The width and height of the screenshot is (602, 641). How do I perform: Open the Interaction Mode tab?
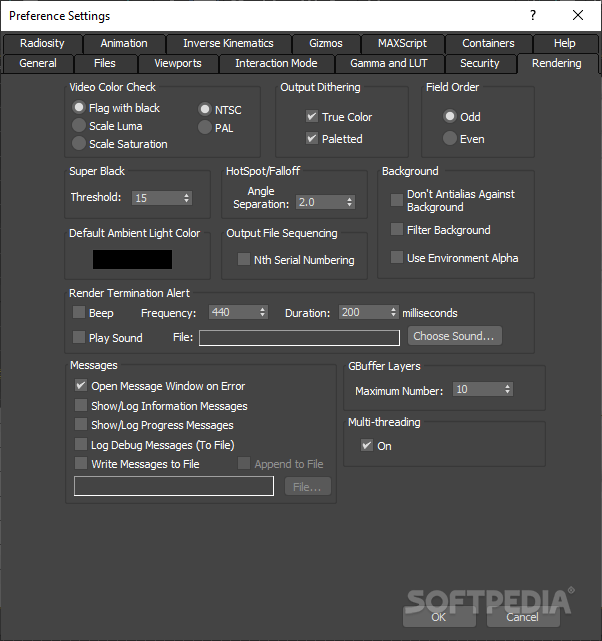click(276, 63)
